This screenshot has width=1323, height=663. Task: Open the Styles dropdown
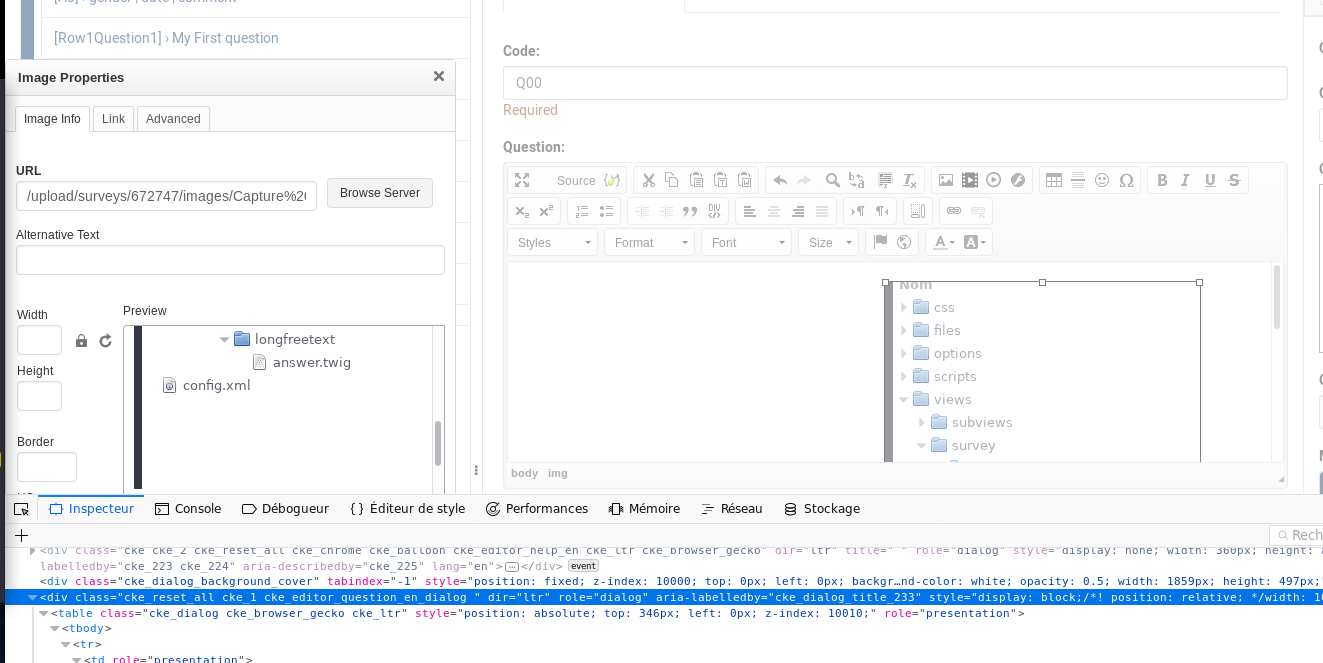click(x=552, y=242)
